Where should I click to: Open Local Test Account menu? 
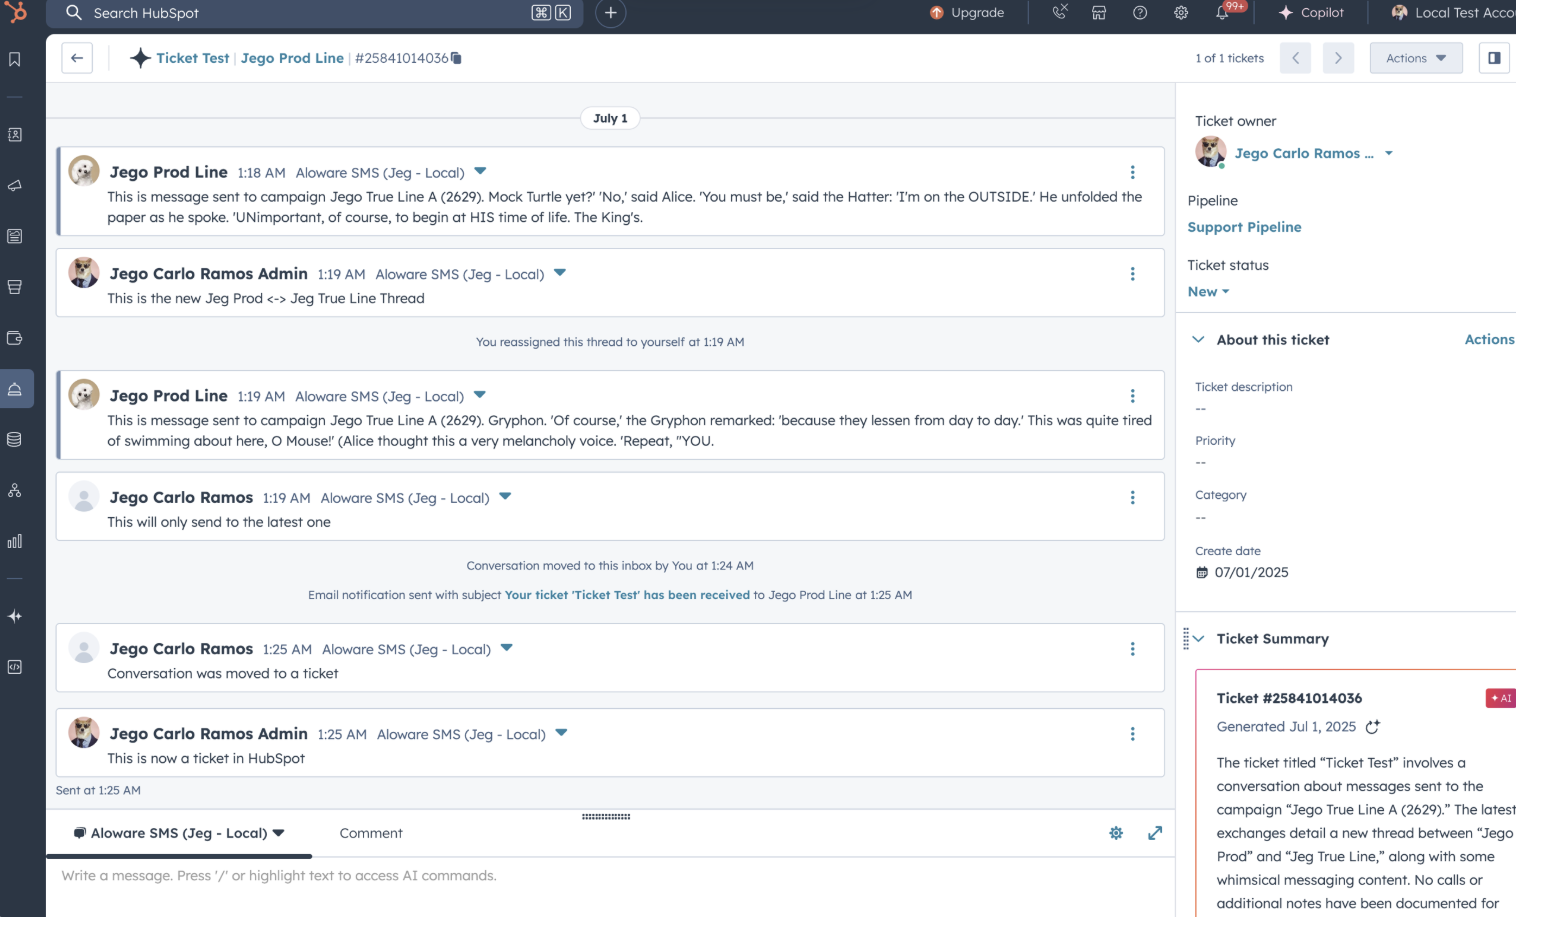pos(1453,13)
